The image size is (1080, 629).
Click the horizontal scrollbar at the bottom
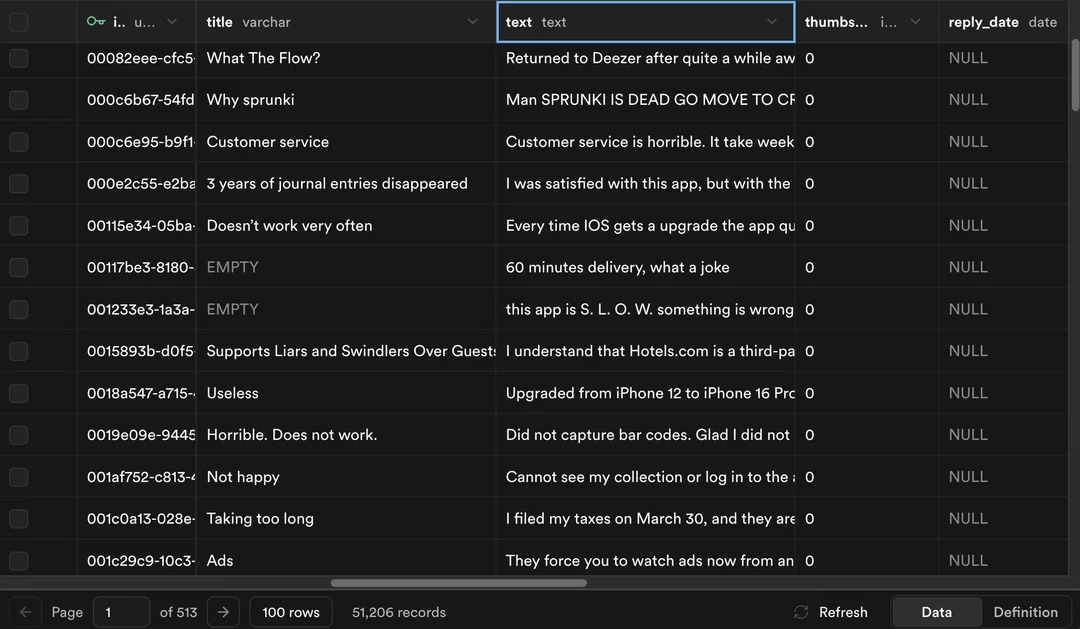(458, 582)
